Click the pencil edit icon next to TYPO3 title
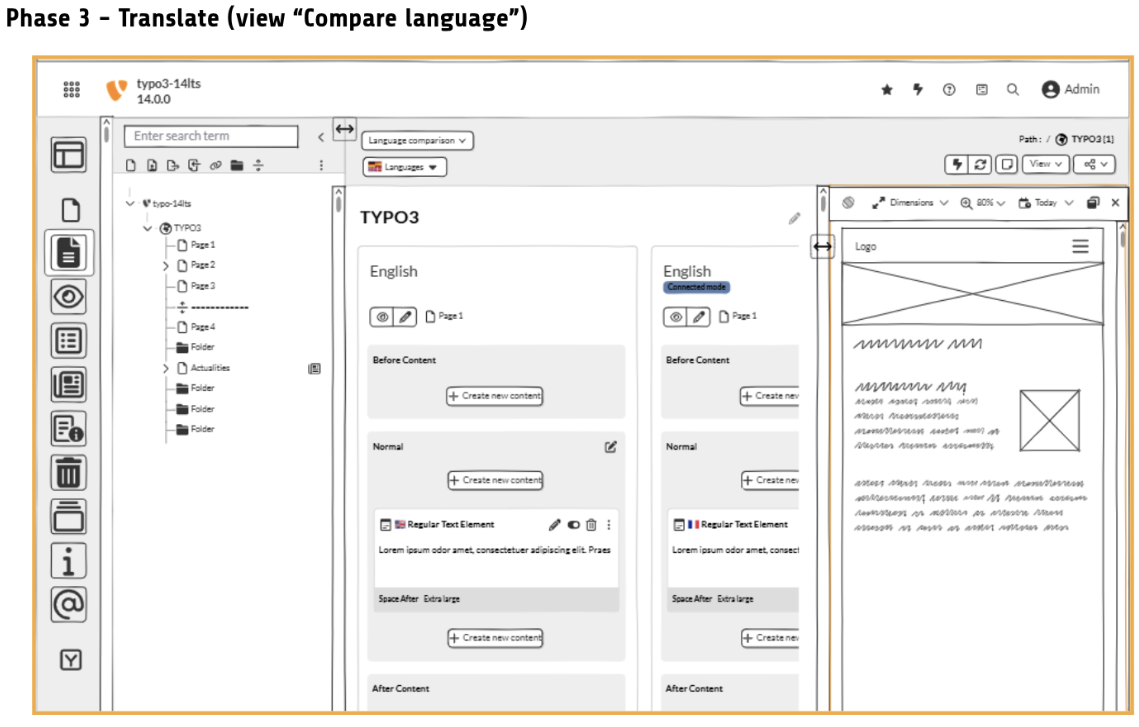1139x727 pixels. (794, 218)
